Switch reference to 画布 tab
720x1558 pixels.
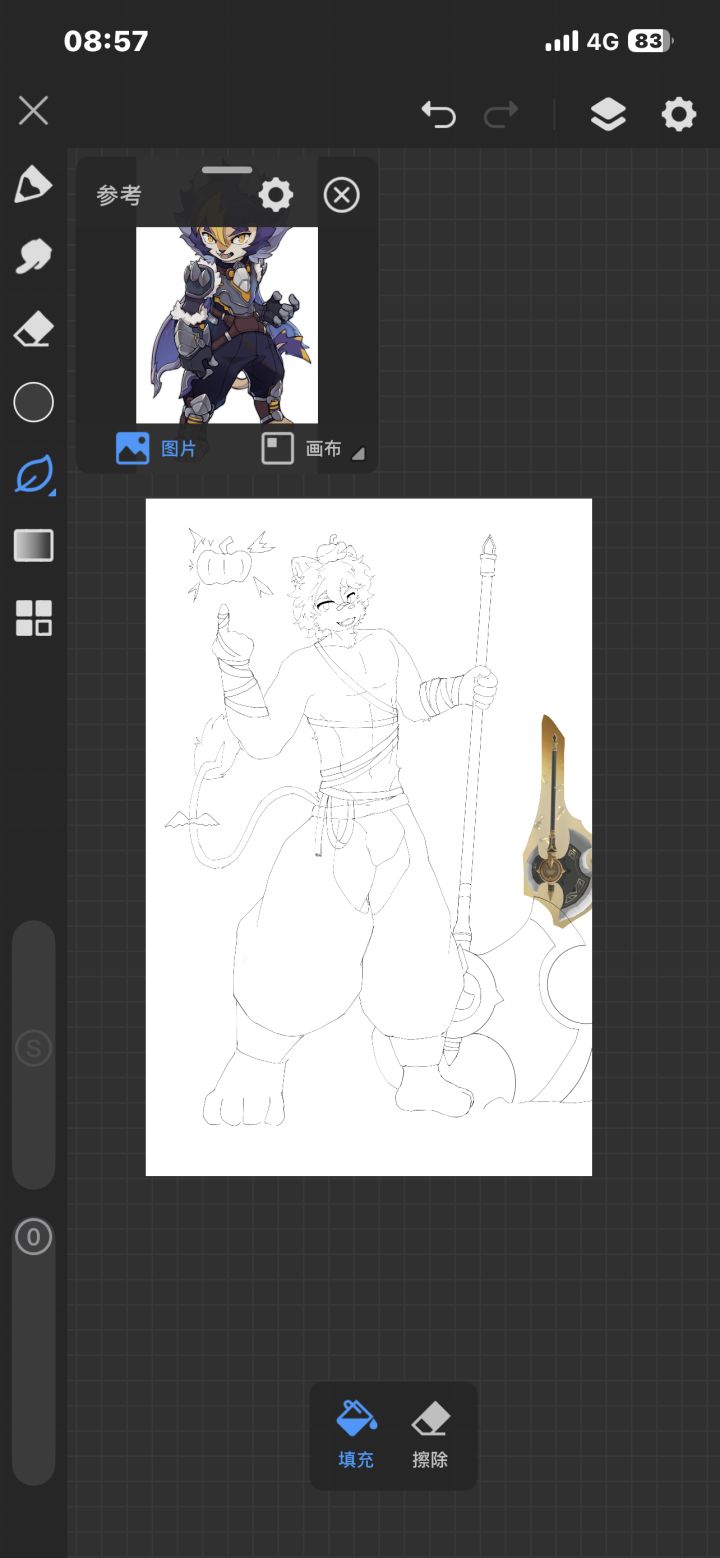point(302,448)
